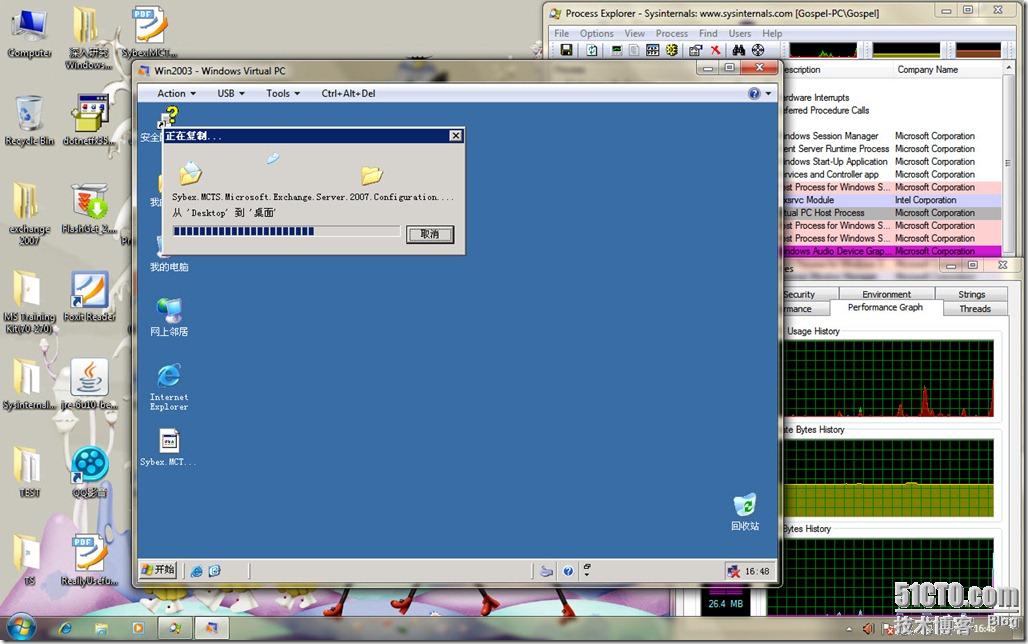Click the 取消 (Cancel) button in copy dialog
This screenshot has height=644, width=1028.
tap(430, 234)
